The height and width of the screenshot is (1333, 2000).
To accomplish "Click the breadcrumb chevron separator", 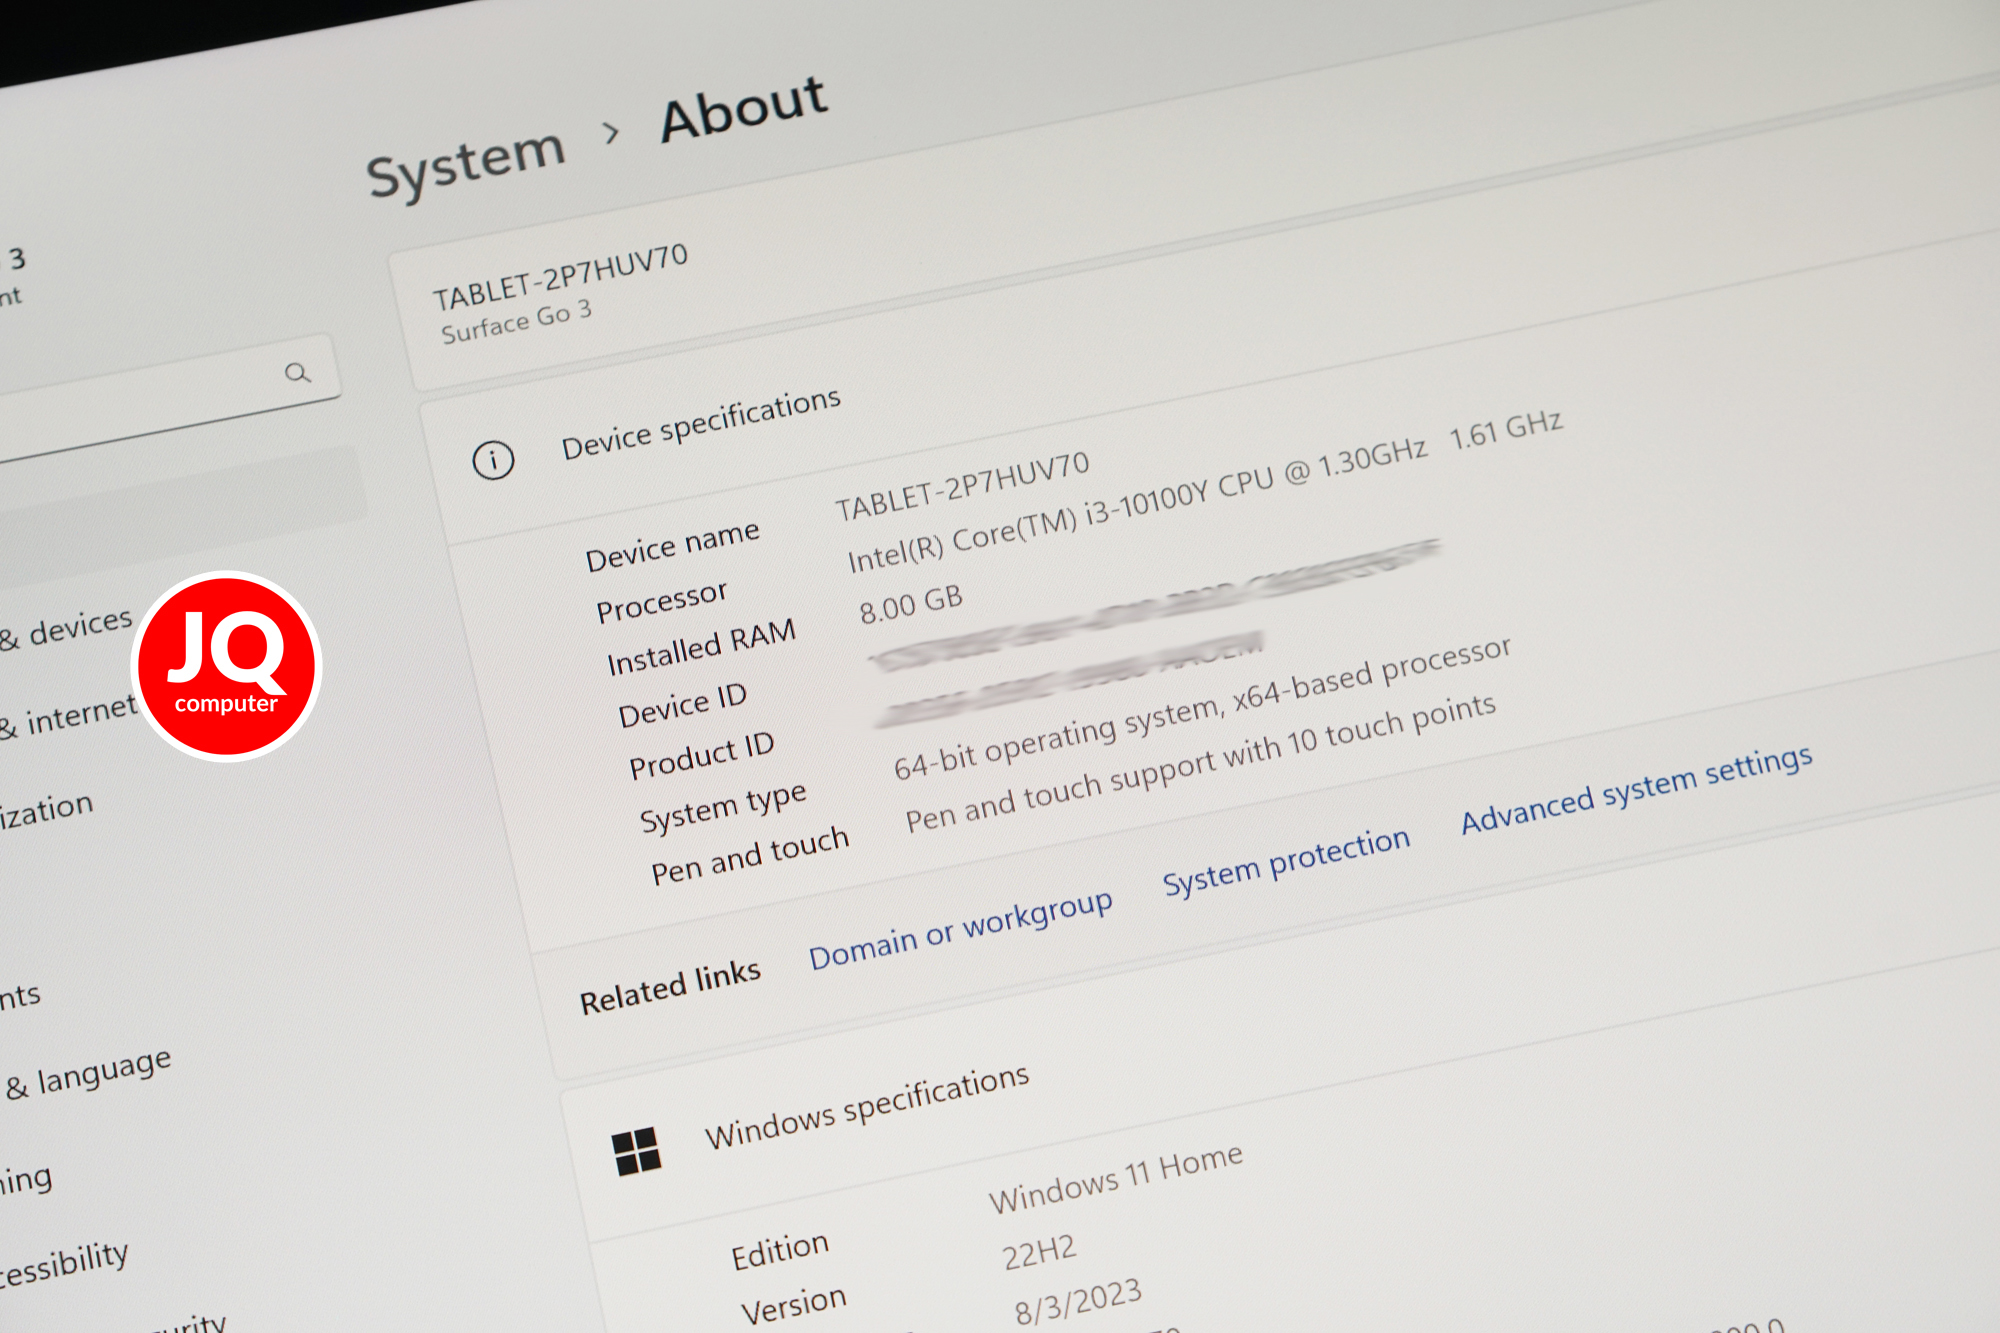I will pyautogui.click(x=611, y=132).
